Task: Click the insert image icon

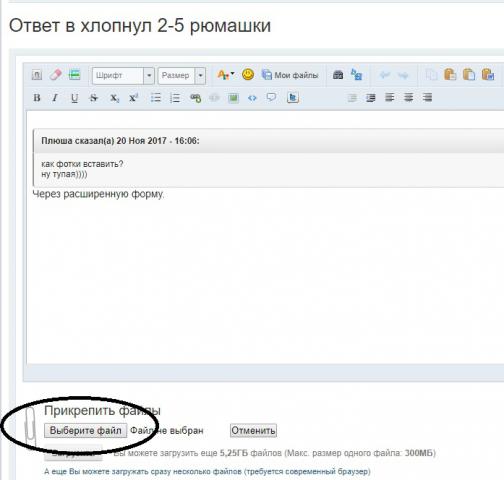Action: coord(233,98)
